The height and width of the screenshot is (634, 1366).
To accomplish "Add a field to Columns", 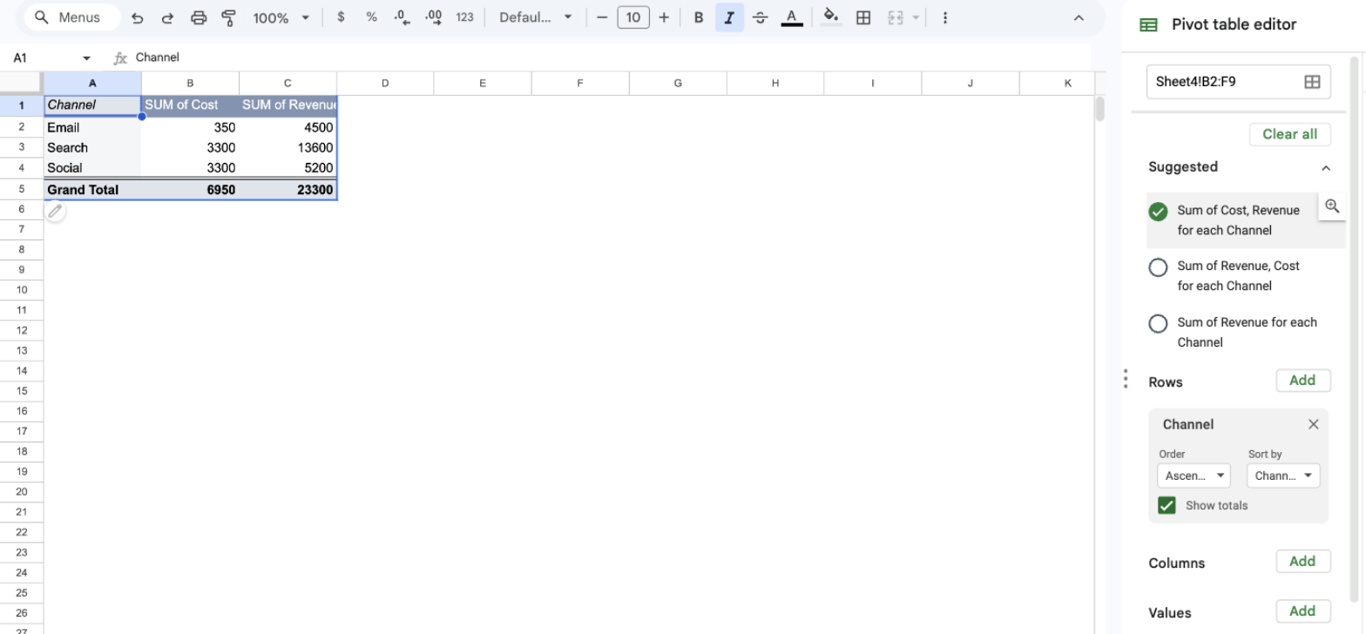I will pos(1303,561).
